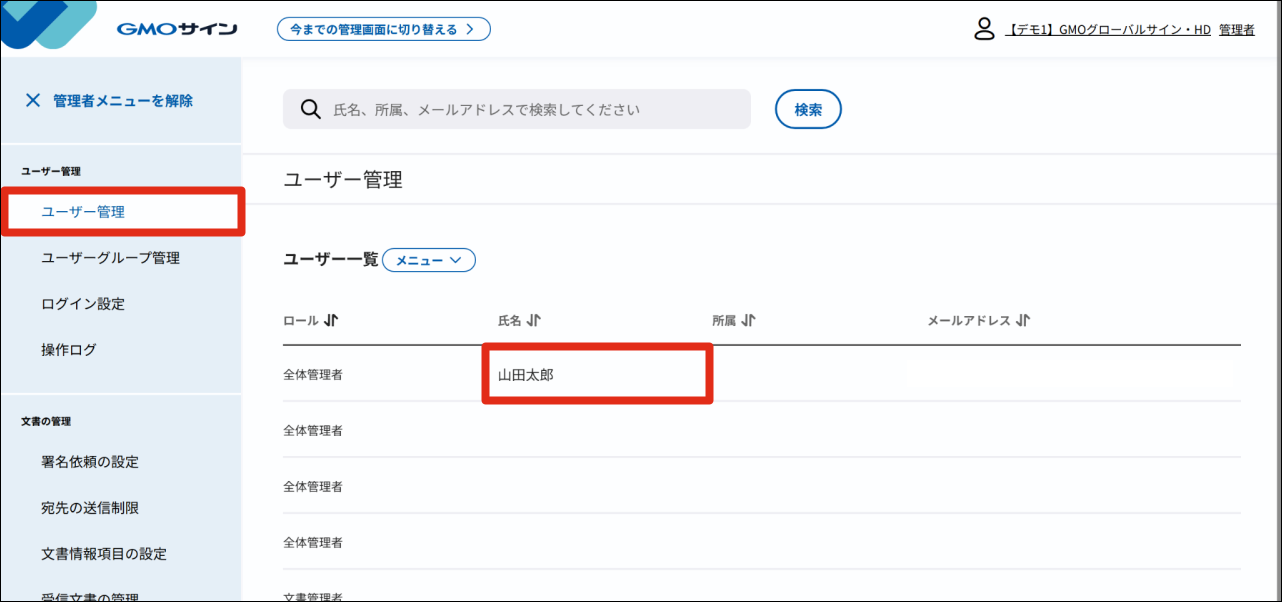Viewport: 1282px width, 602px height.
Task: Sort the list by ロール column
Action: tap(332, 321)
